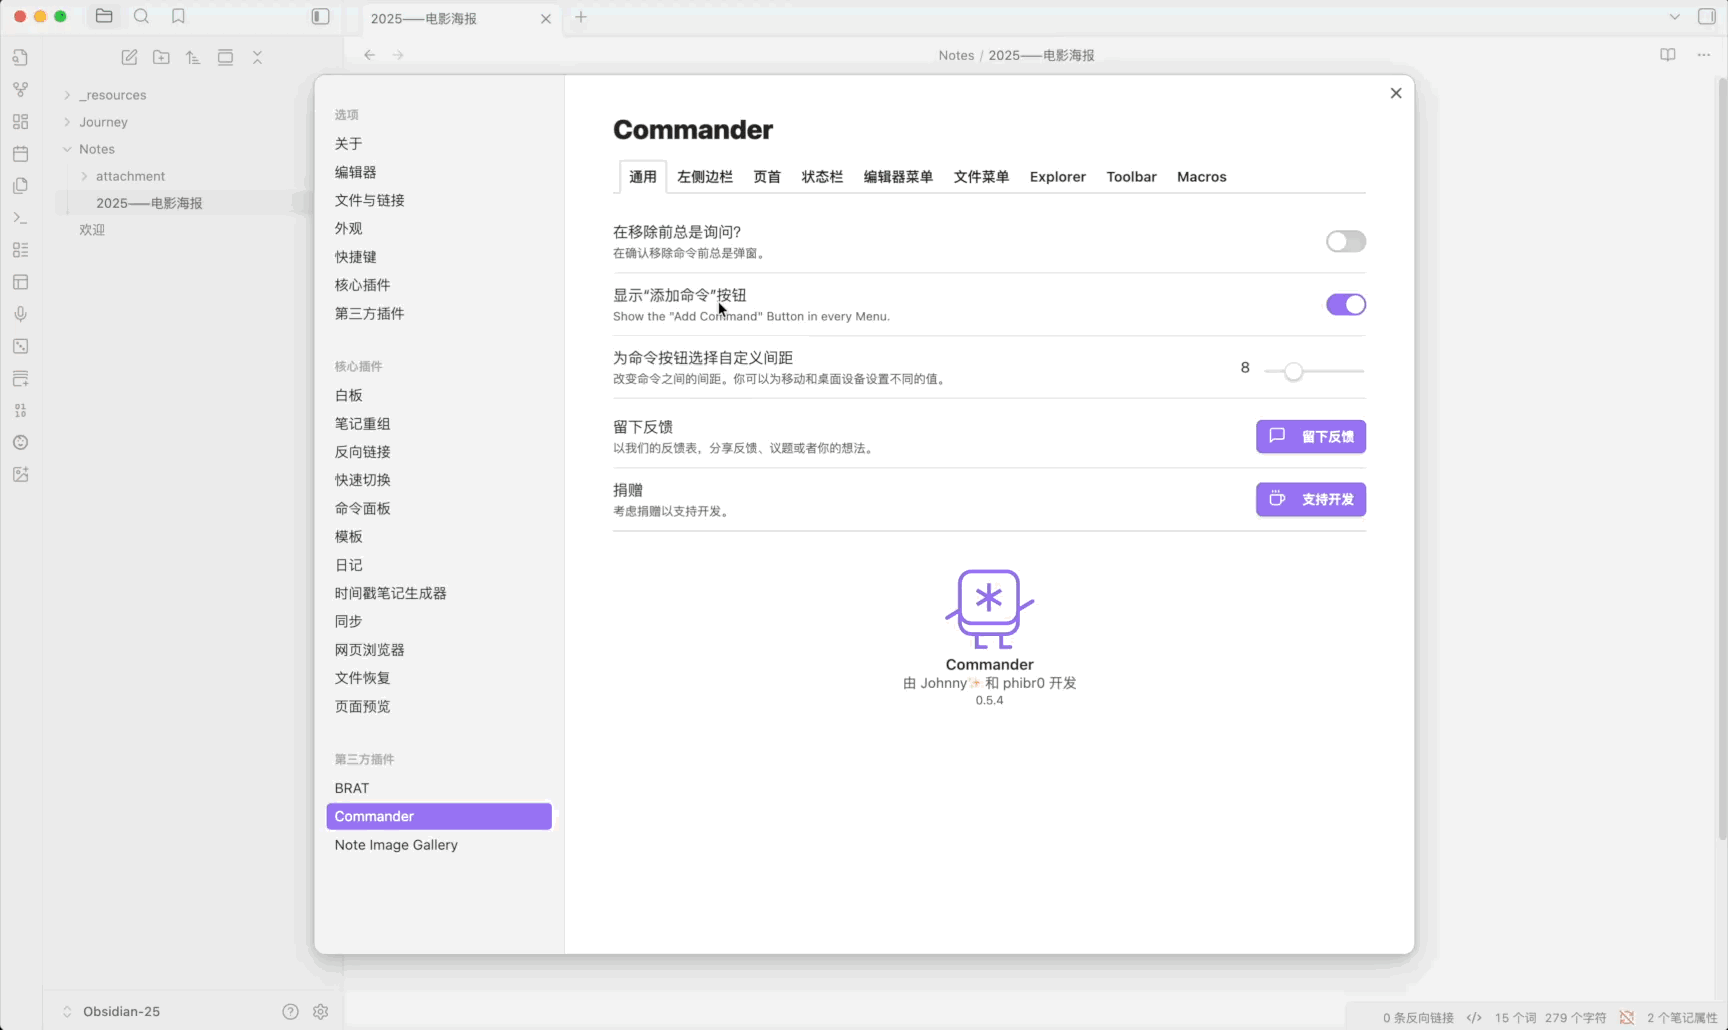Image resolution: width=1728 pixels, height=1030 pixels.
Task: Open the help question mark icon
Action: click(x=290, y=1011)
